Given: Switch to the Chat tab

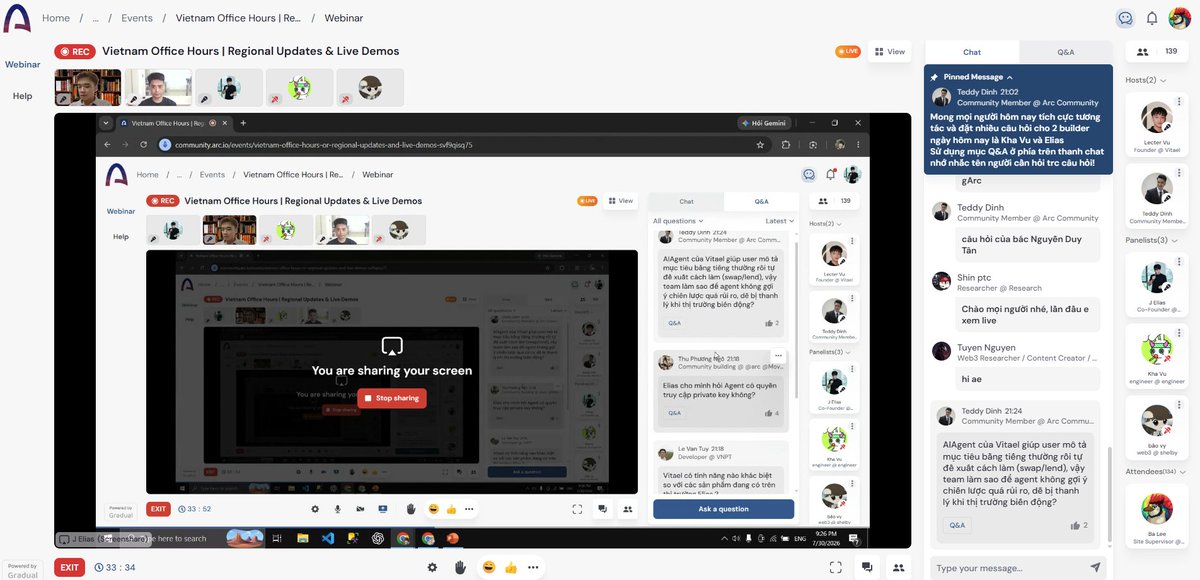Looking at the screenshot, I should pos(972,52).
